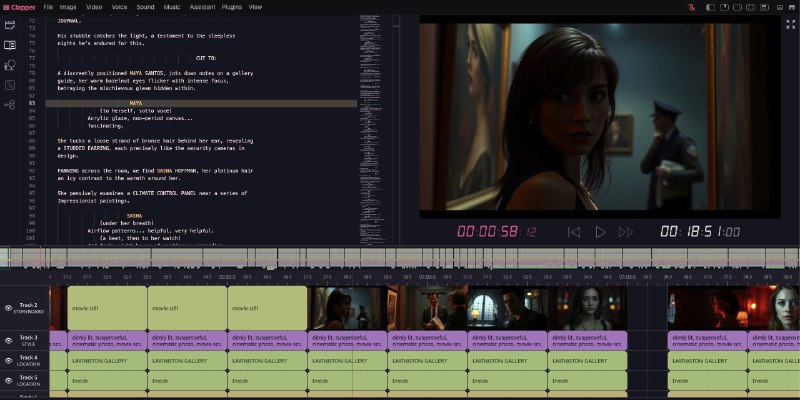Select the characters icon in left sidebar
The width and height of the screenshot is (800, 400).
[x=10, y=65]
